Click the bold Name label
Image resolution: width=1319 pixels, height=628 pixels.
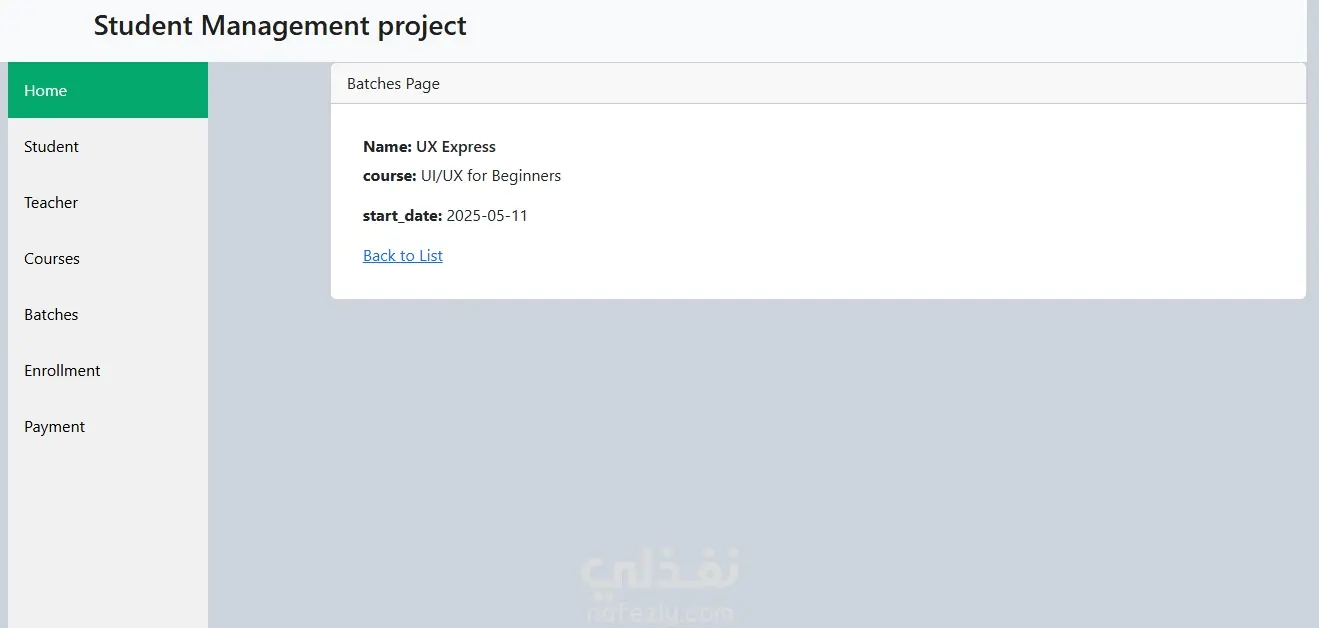[387, 147]
